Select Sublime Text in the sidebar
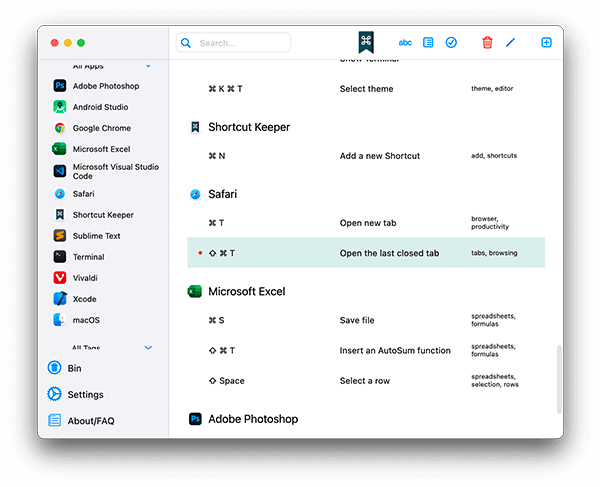This screenshot has height=487, width=600. pos(96,236)
